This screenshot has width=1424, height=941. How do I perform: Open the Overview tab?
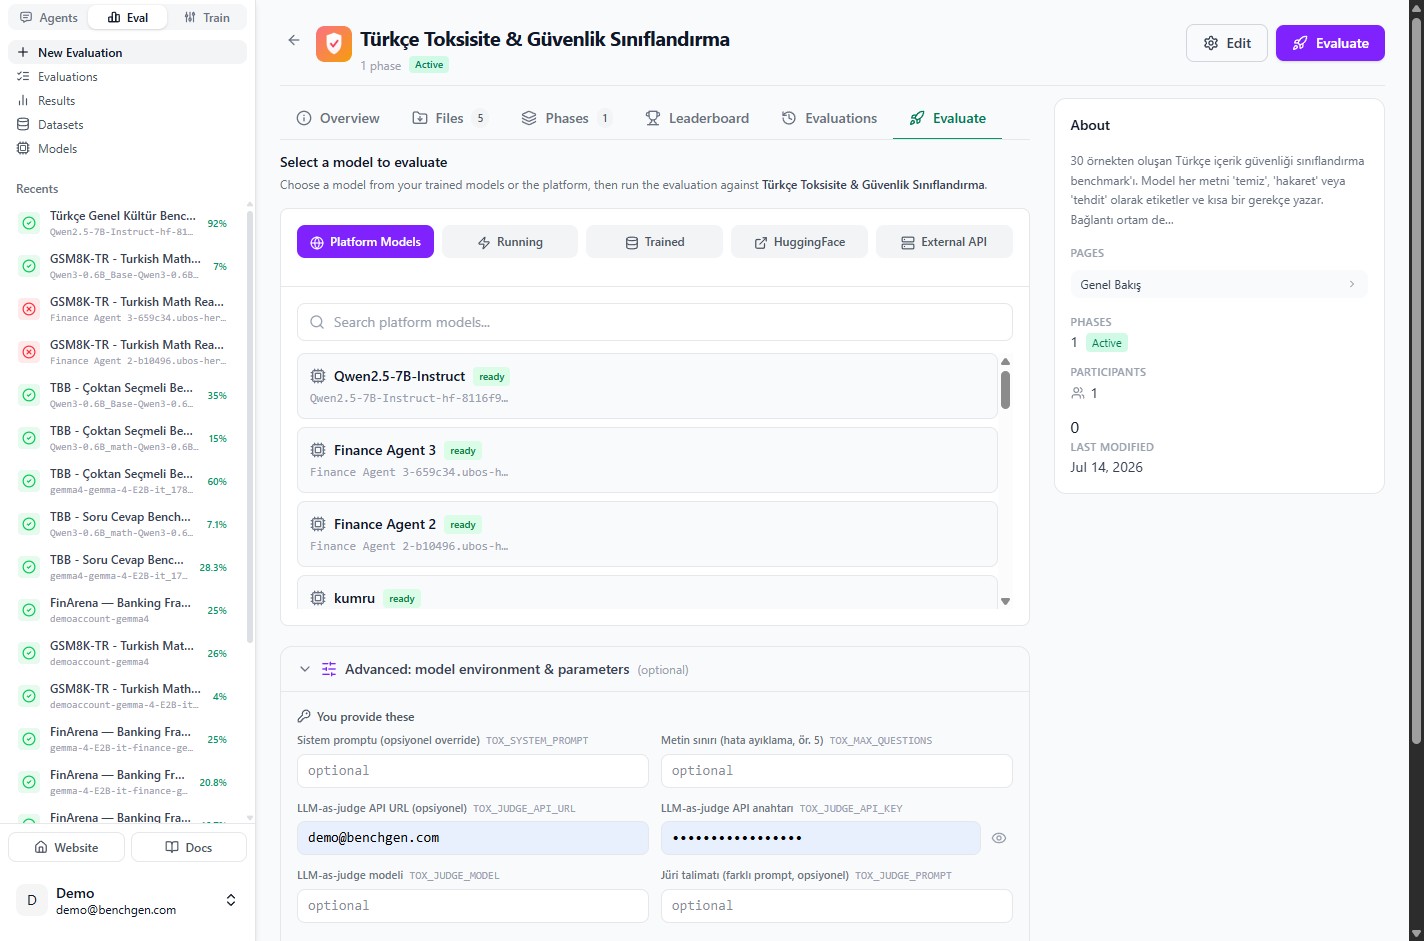338,118
